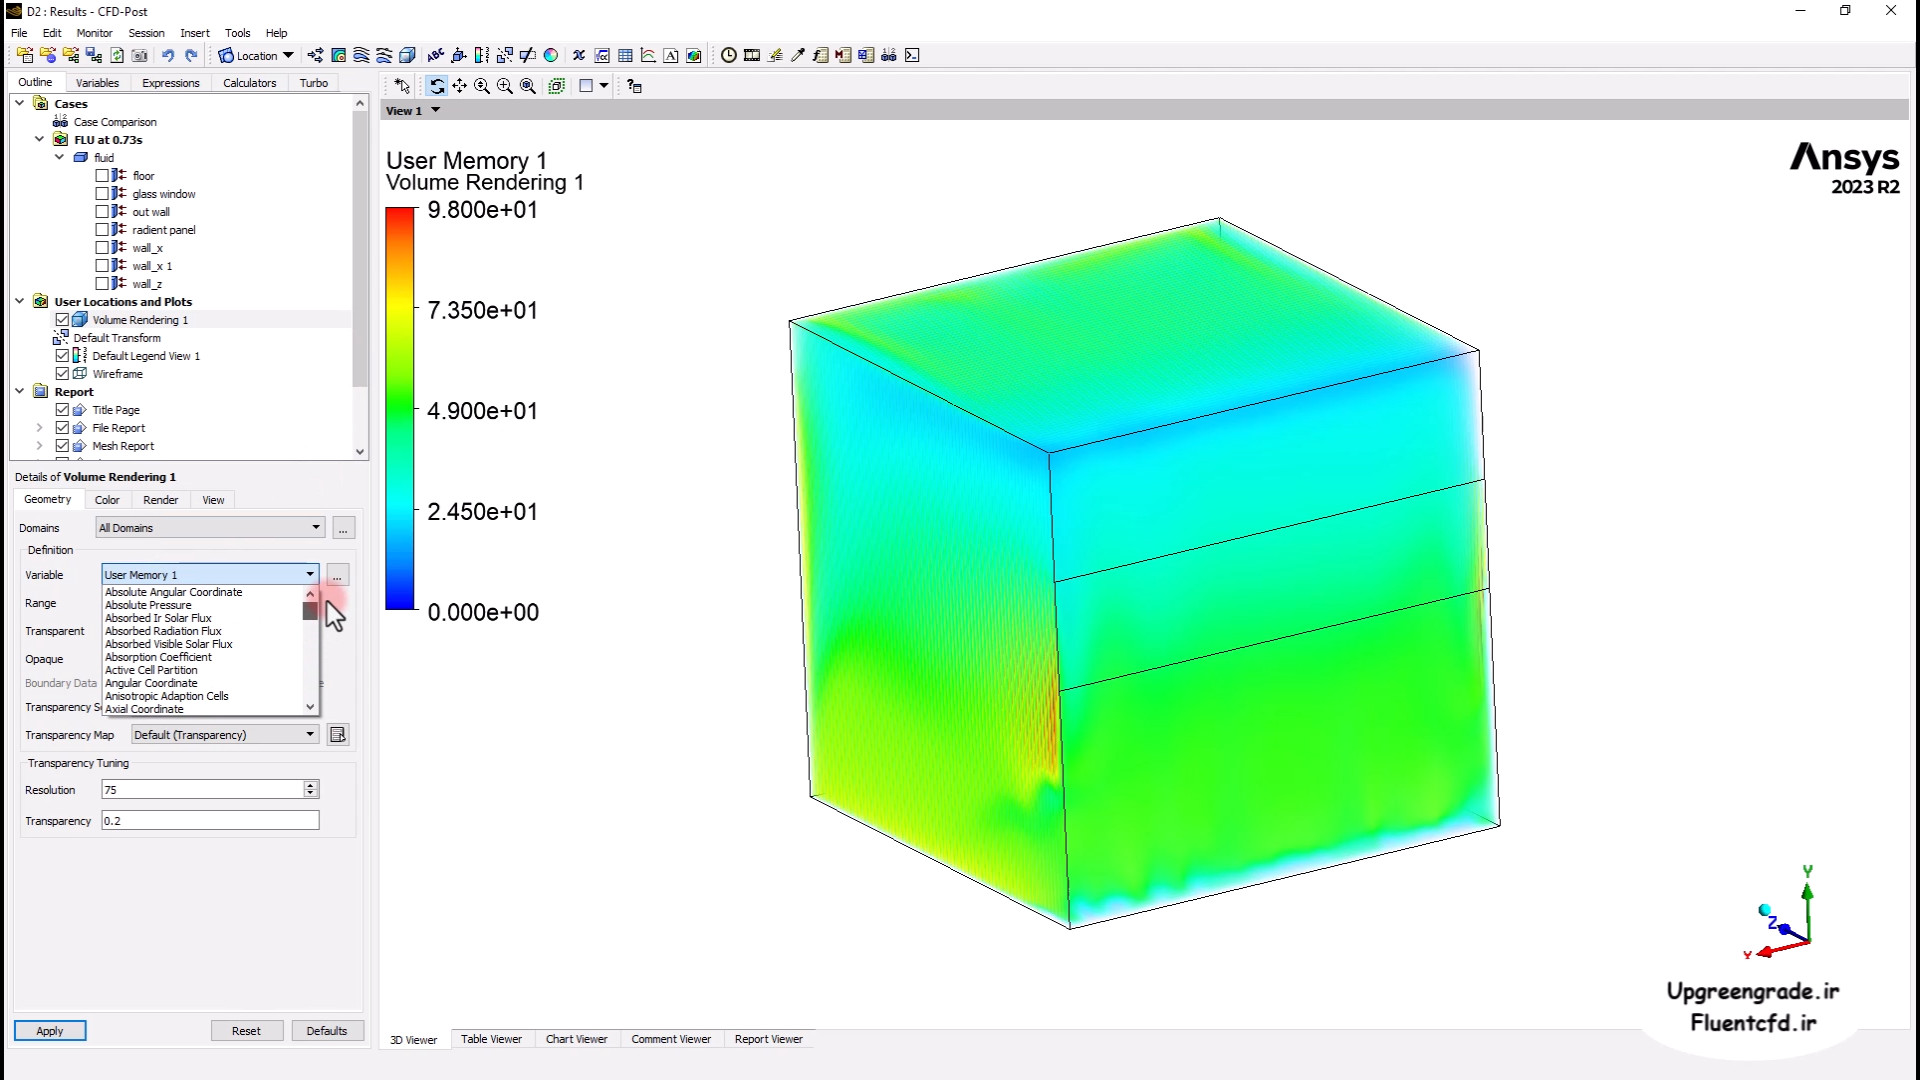Insert a Contour plot
This screenshot has width=1920, height=1080.
coord(338,55)
